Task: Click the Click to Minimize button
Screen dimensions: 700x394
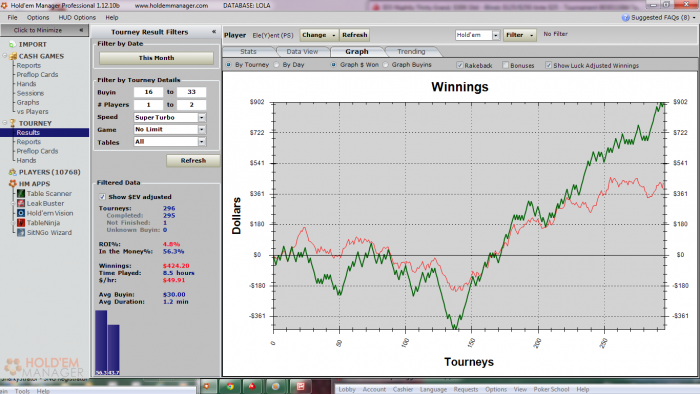Action: coord(44,30)
